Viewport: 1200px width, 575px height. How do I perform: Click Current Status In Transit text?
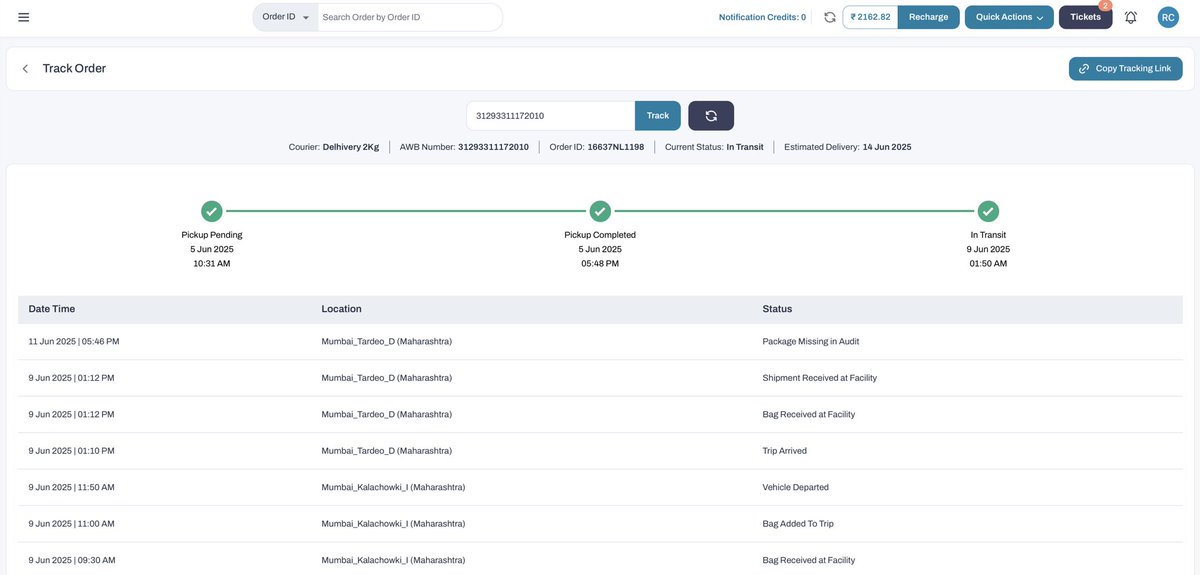pos(714,147)
